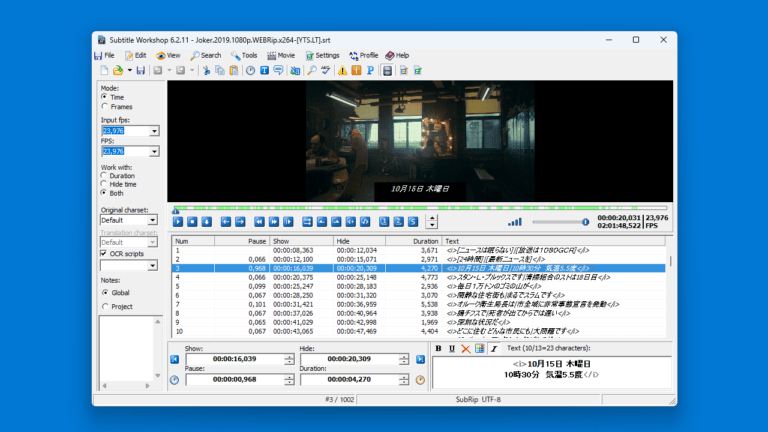
Task: Open a subtitle file with the folder icon
Action: 118,71
